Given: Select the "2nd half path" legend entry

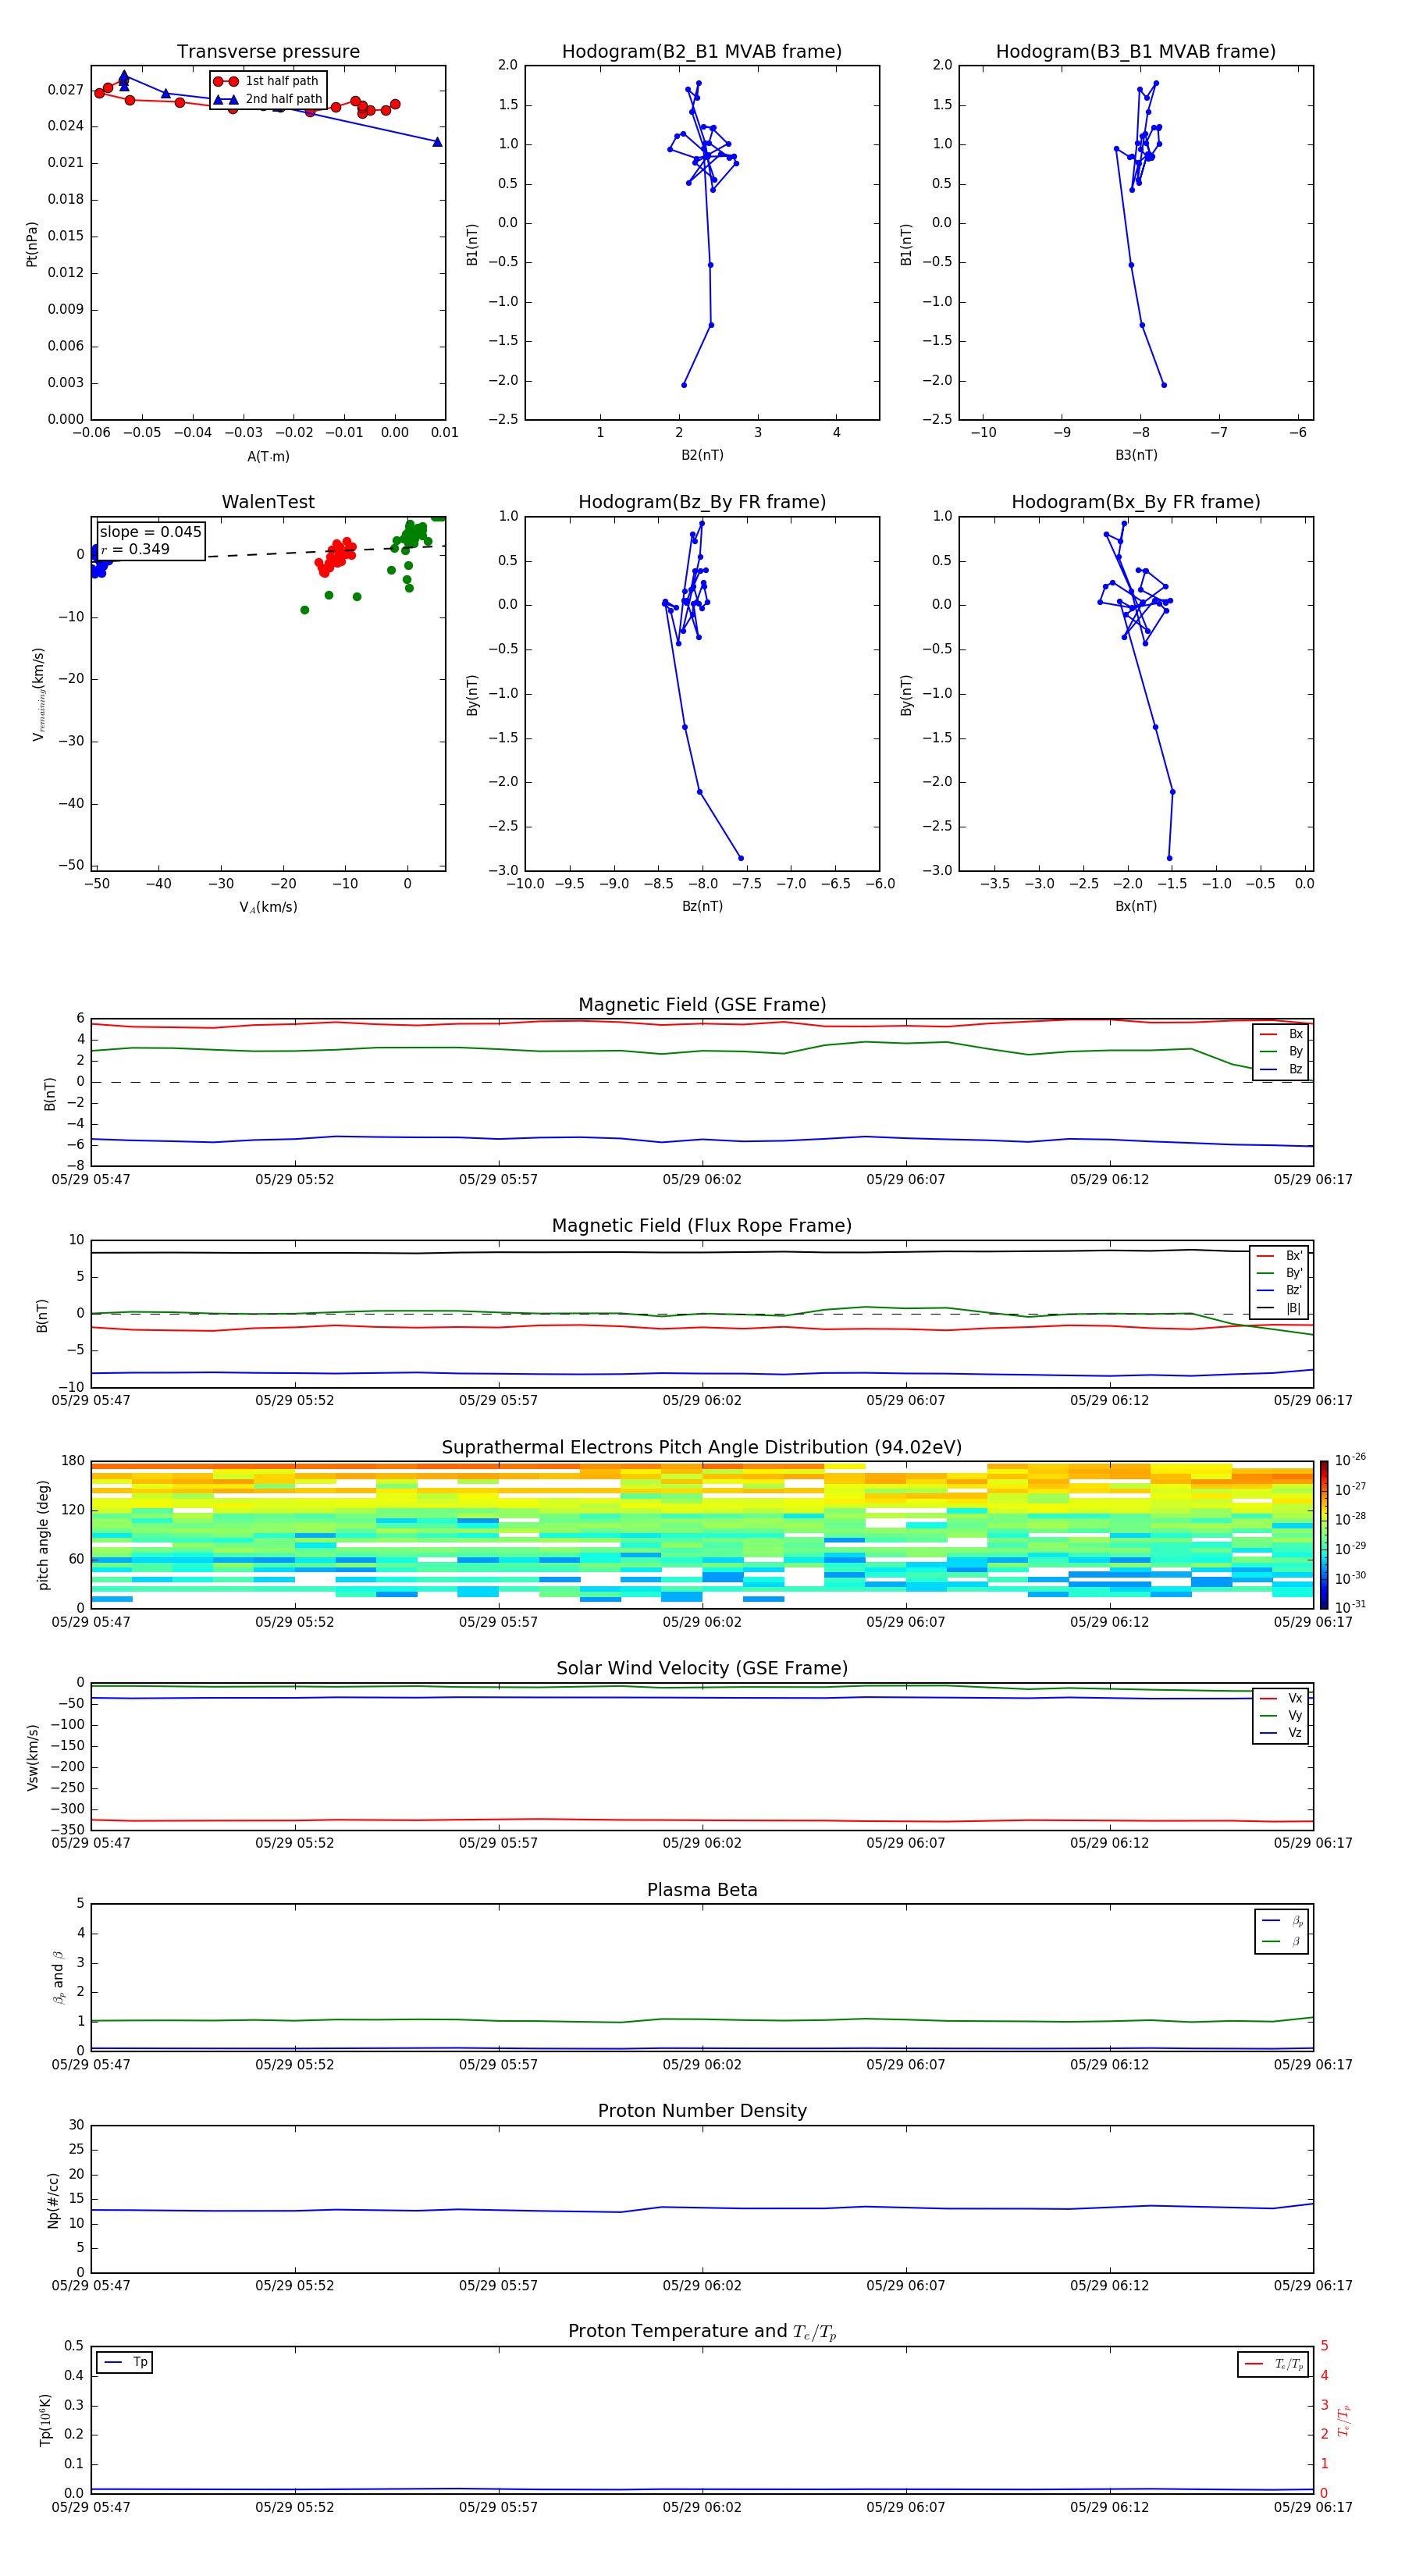Looking at the screenshot, I should pos(268,99).
